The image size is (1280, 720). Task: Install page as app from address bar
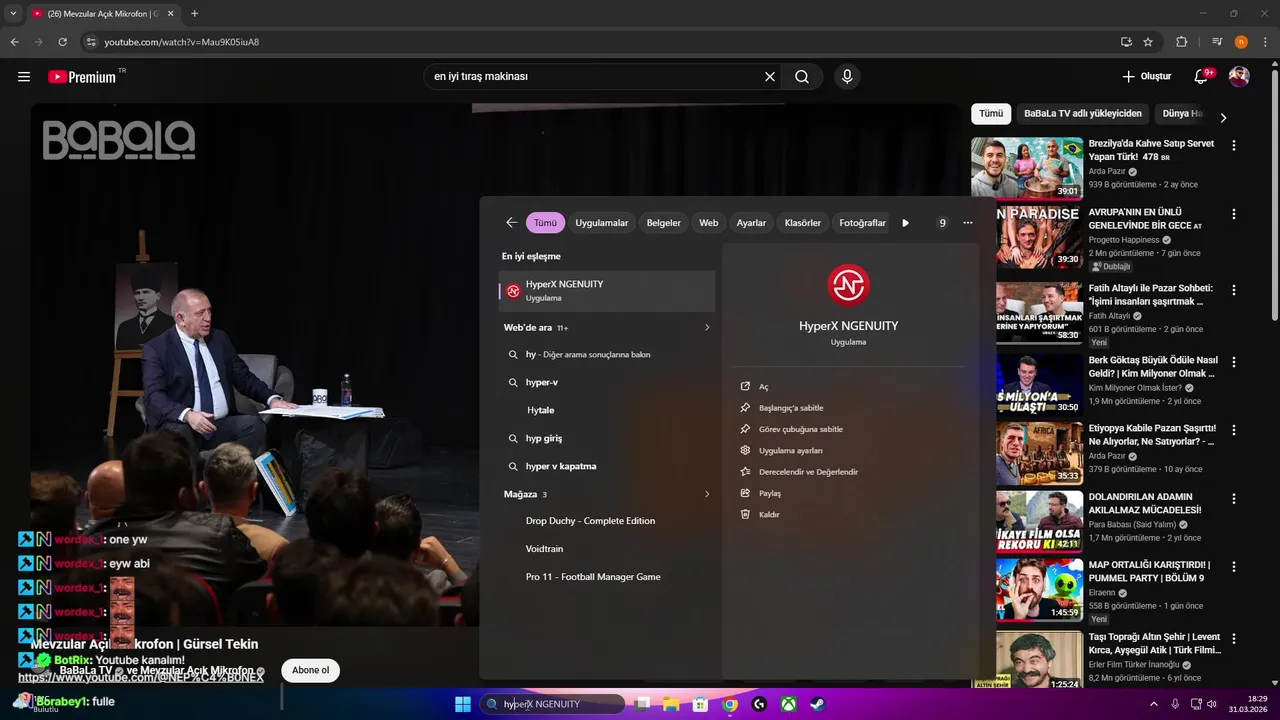tap(1127, 42)
